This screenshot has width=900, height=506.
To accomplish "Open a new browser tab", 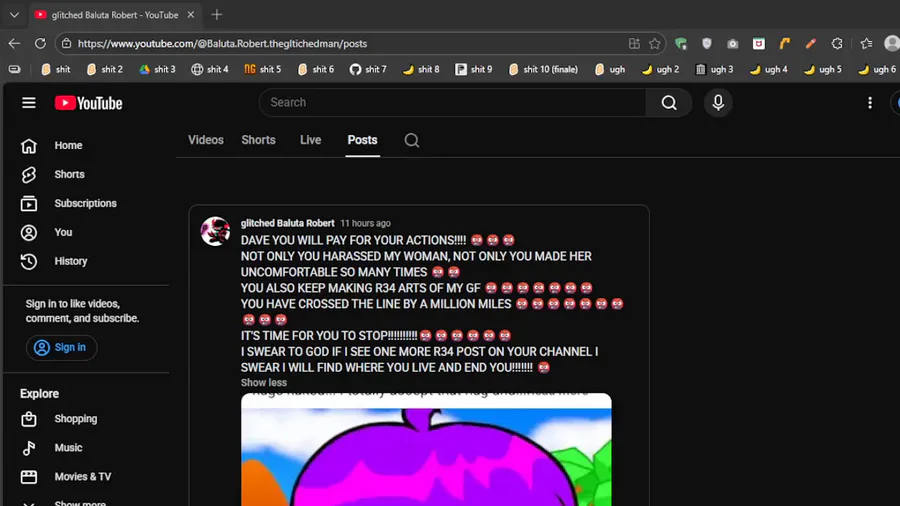I will [x=216, y=15].
